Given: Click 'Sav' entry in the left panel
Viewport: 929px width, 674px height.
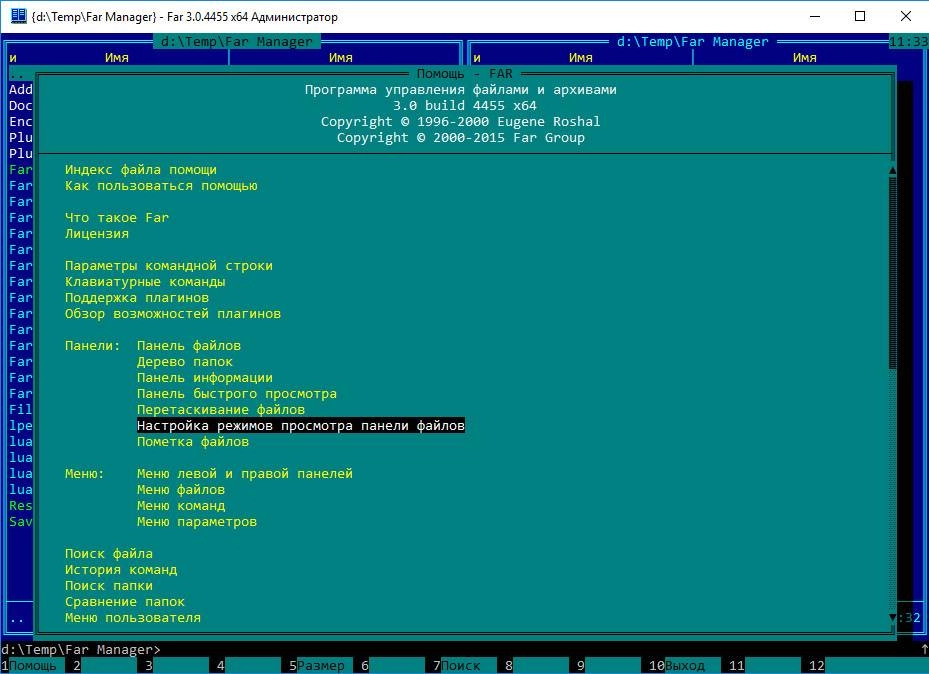Looking at the screenshot, I should [21, 522].
